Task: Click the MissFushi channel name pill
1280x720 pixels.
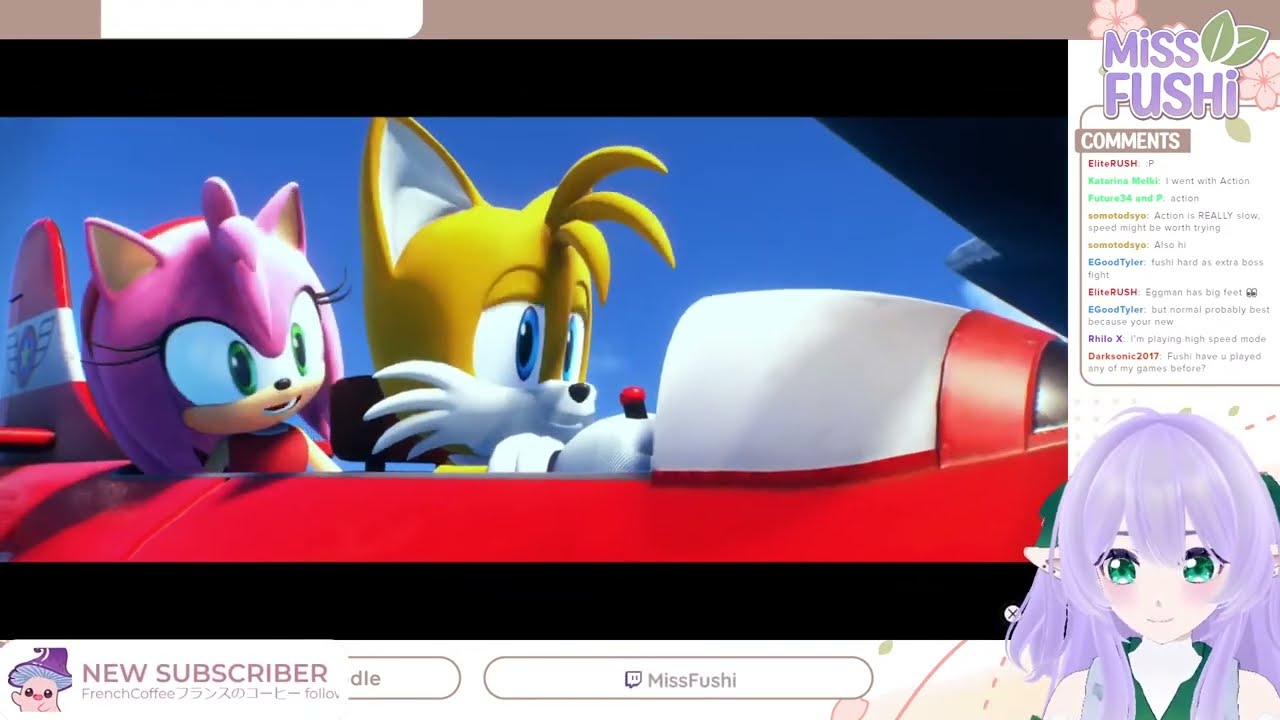Action: tap(678, 678)
